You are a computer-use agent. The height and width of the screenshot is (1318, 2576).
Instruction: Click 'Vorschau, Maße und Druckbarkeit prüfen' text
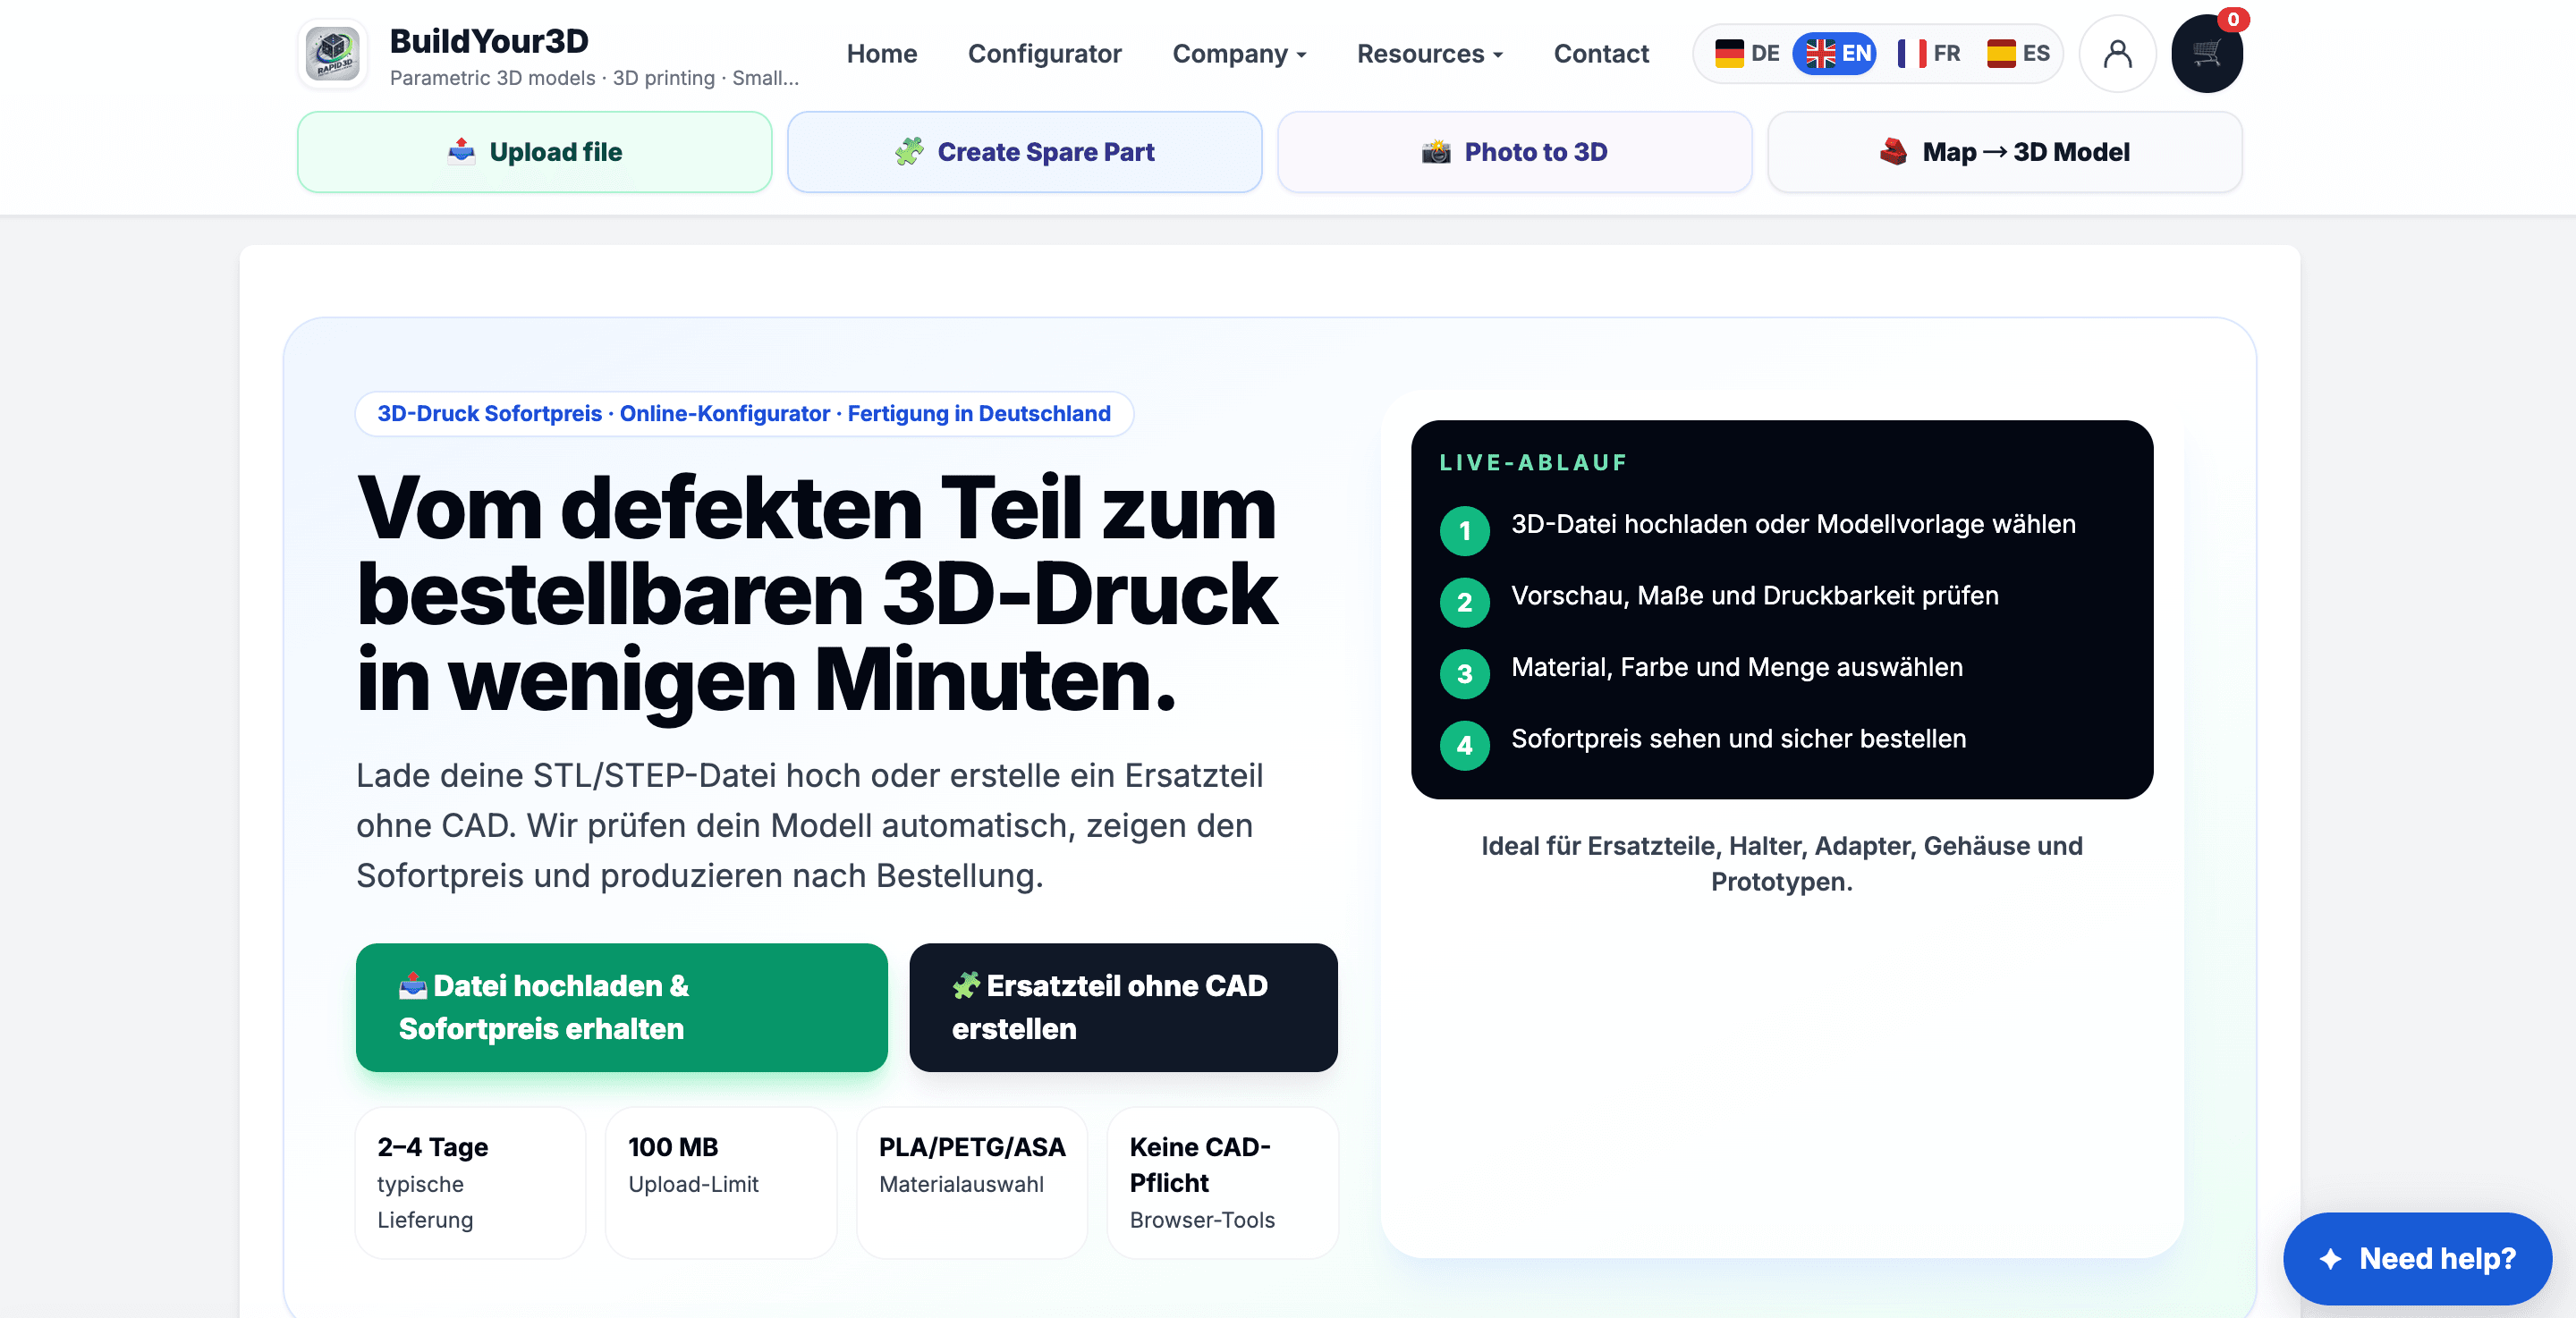click(1754, 596)
